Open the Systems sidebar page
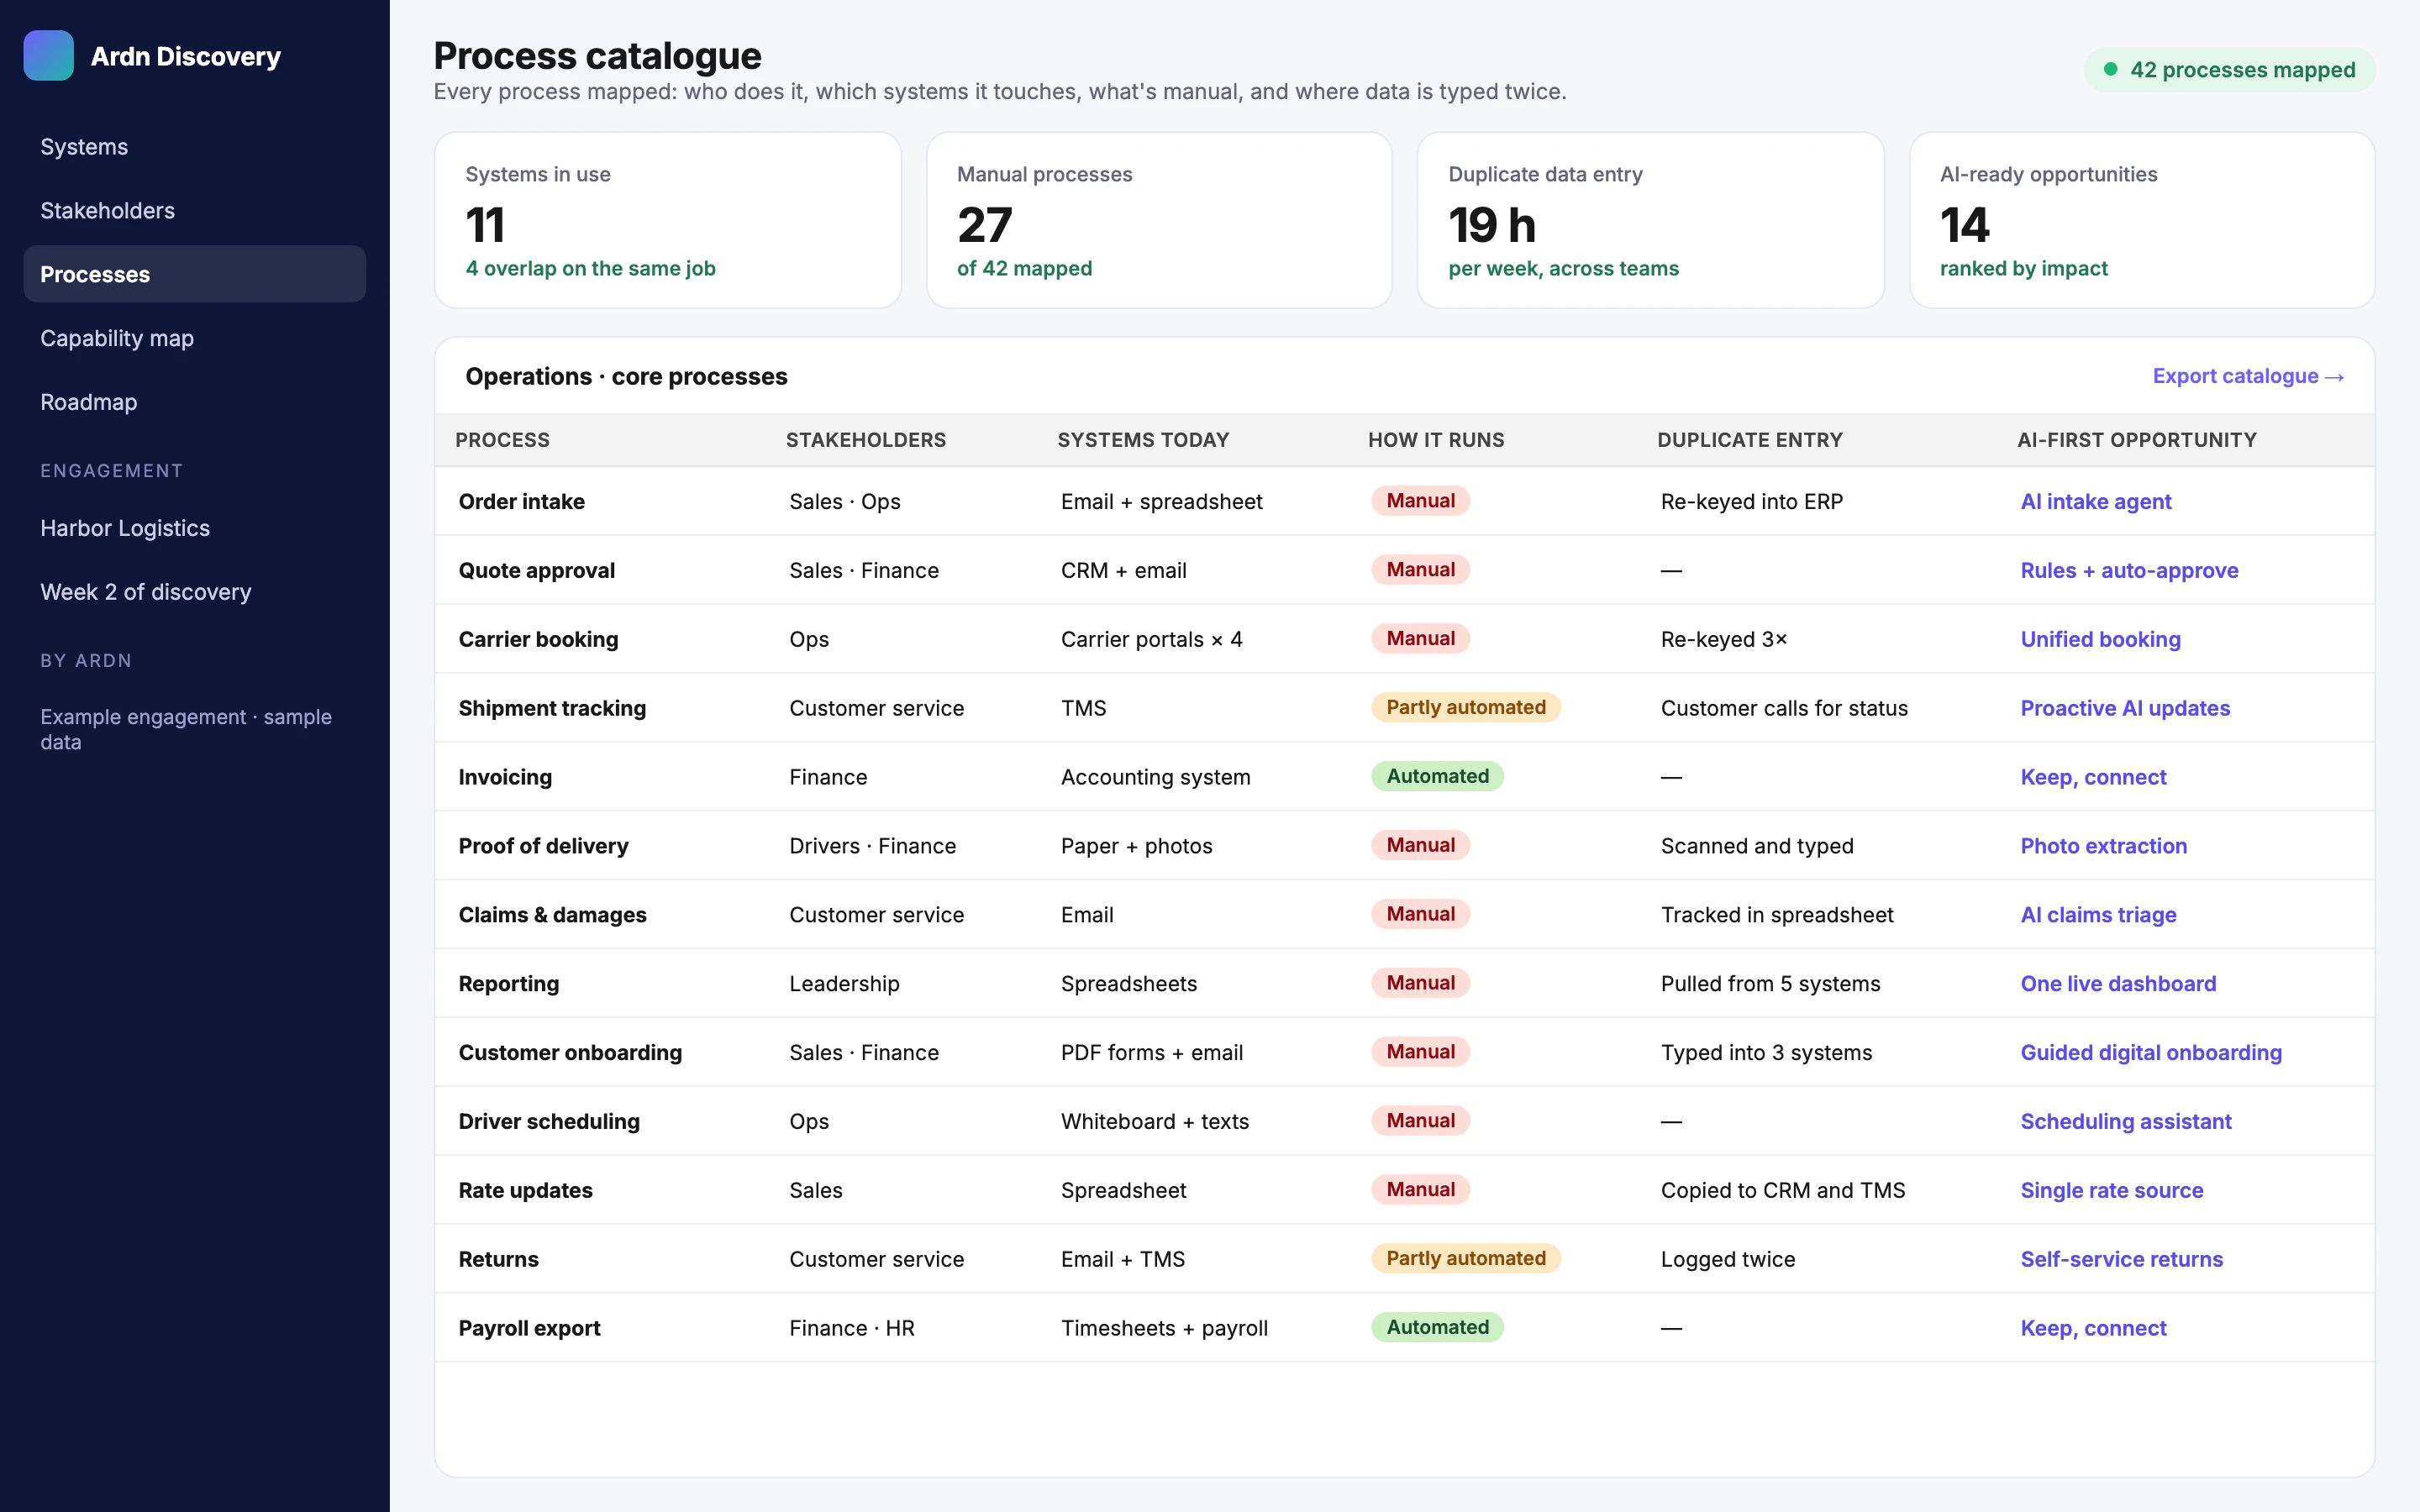The image size is (2420, 1512). point(195,147)
